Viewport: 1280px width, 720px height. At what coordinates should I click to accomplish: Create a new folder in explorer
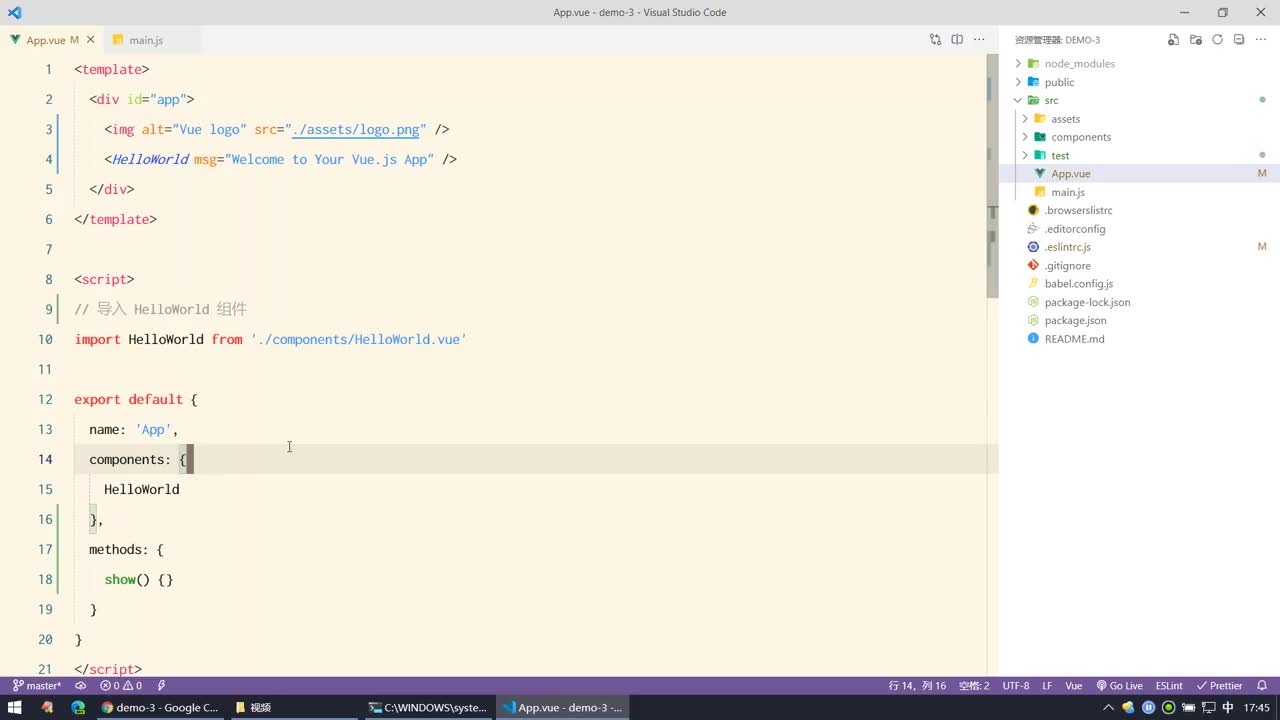pyautogui.click(x=1196, y=40)
